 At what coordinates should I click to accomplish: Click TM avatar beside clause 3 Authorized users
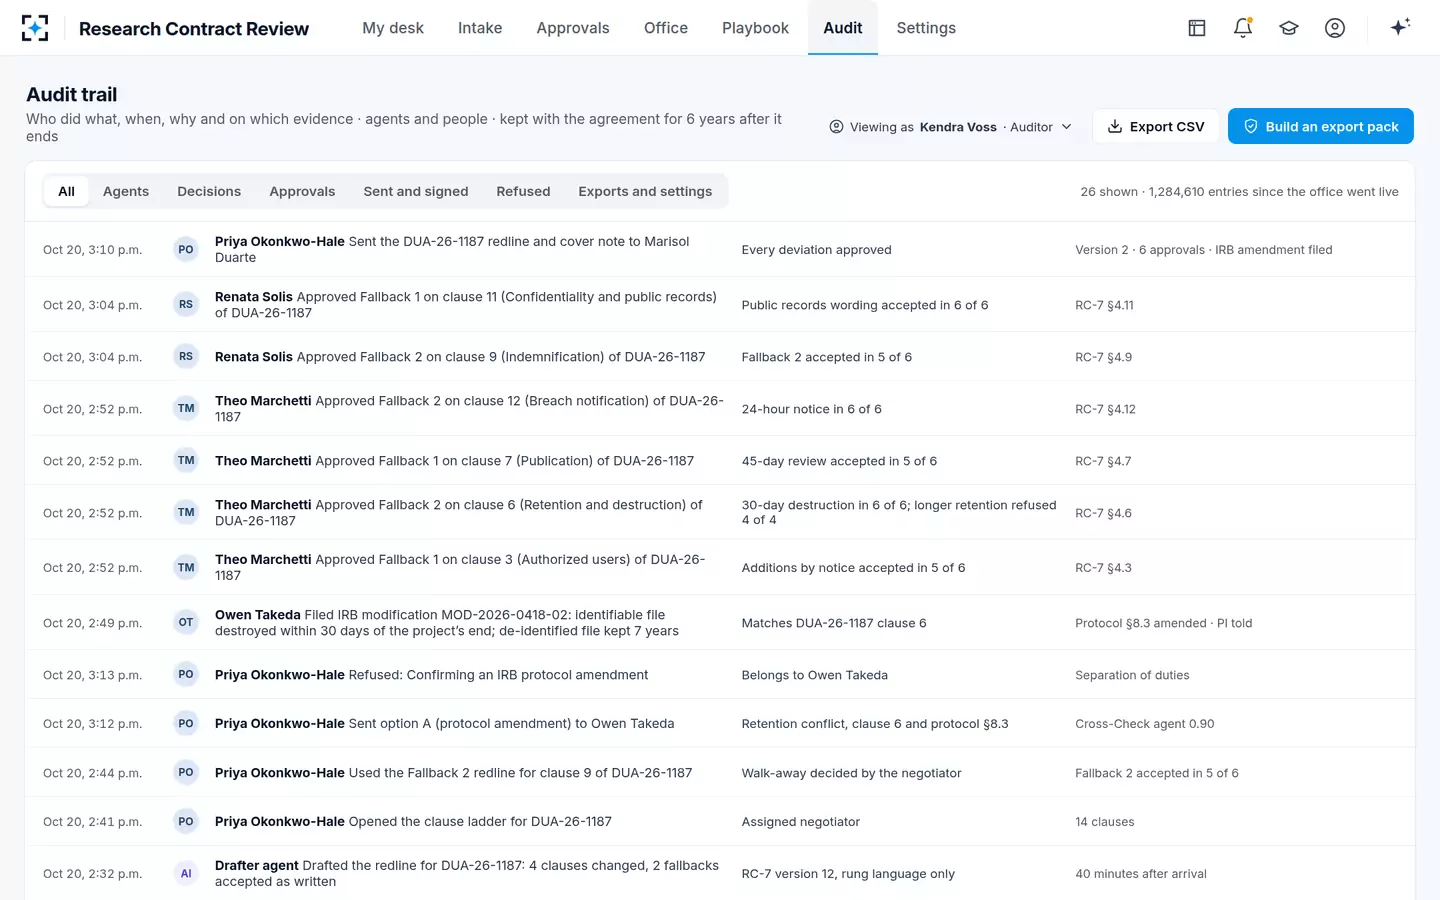pyautogui.click(x=186, y=568)
